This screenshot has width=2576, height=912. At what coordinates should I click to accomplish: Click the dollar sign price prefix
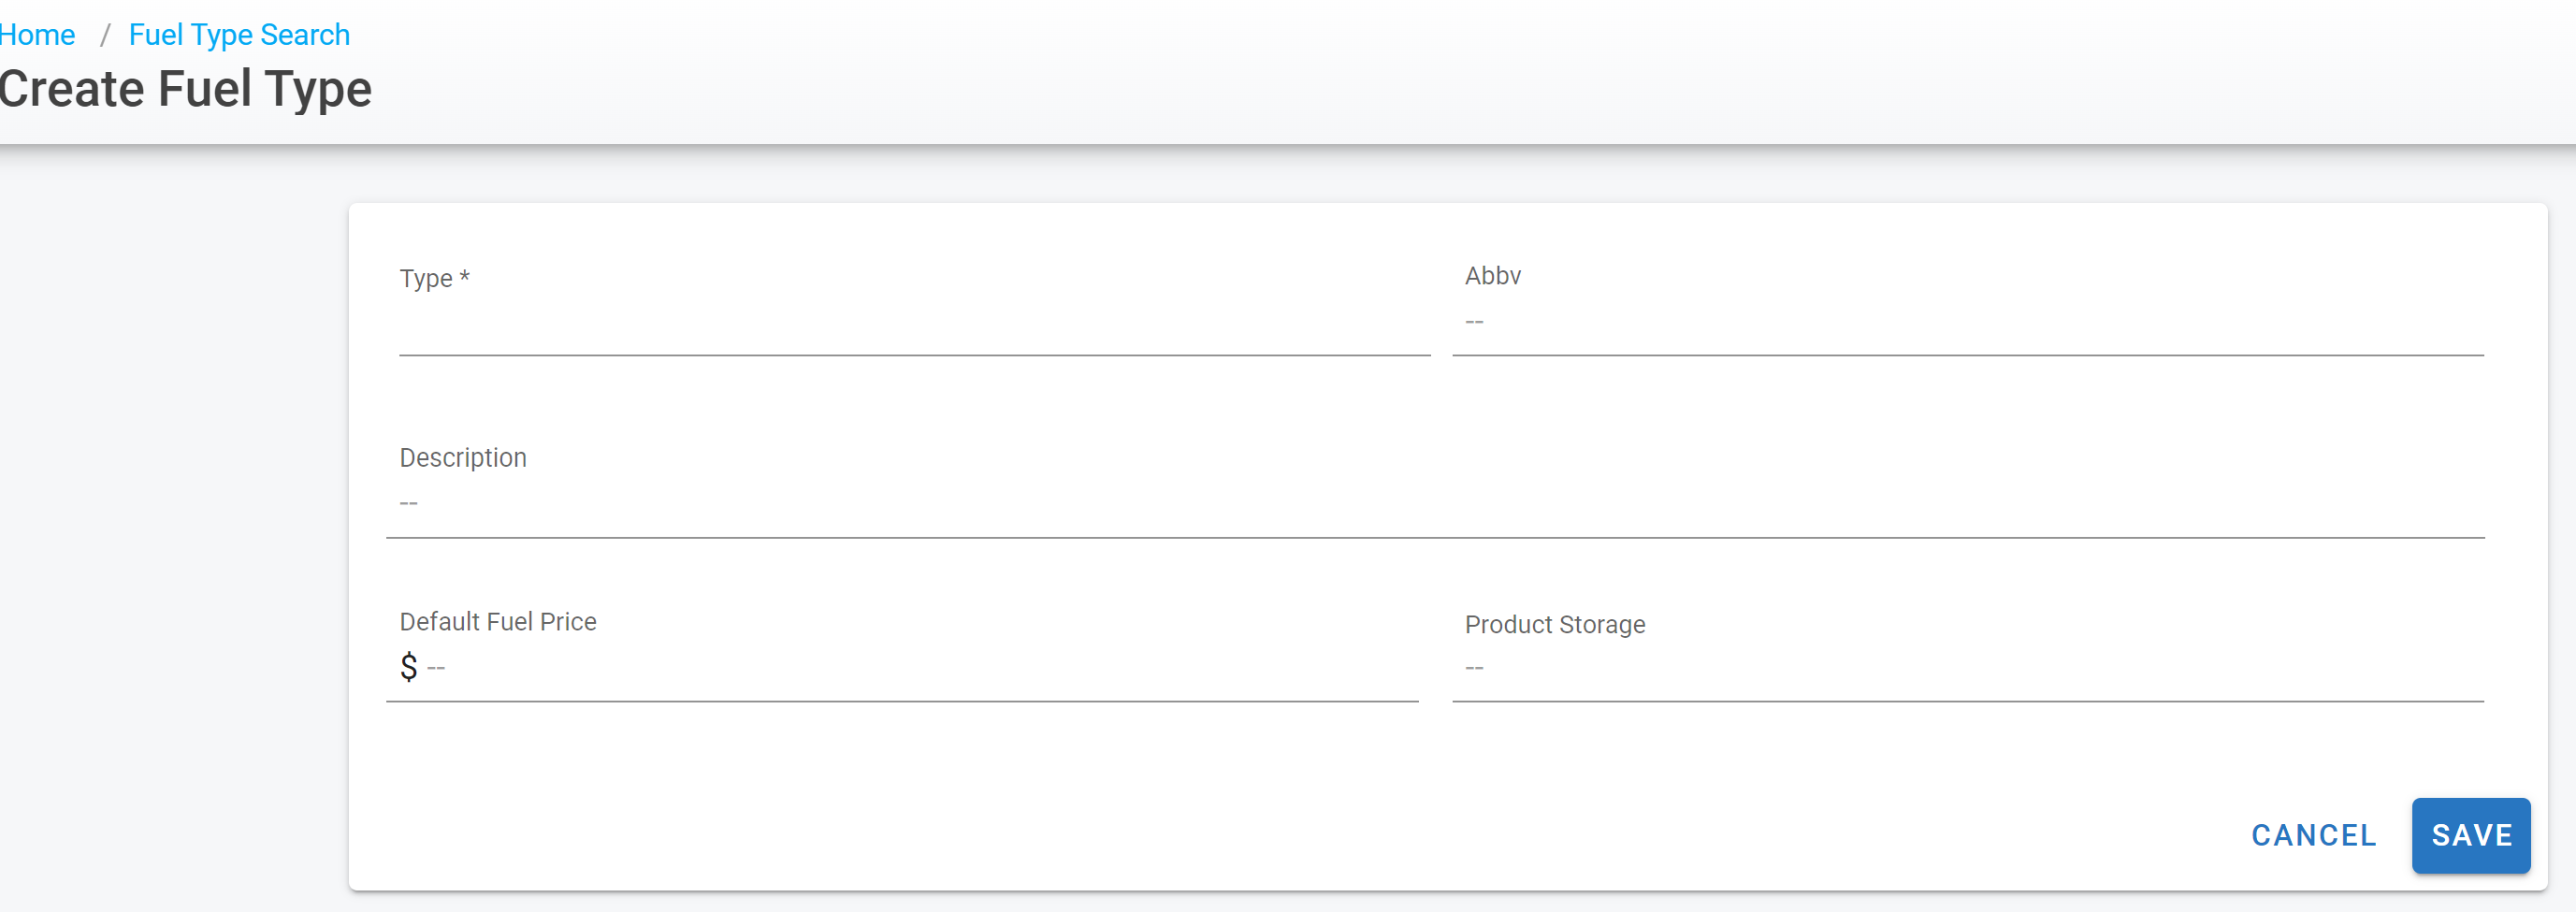[408, 667]
